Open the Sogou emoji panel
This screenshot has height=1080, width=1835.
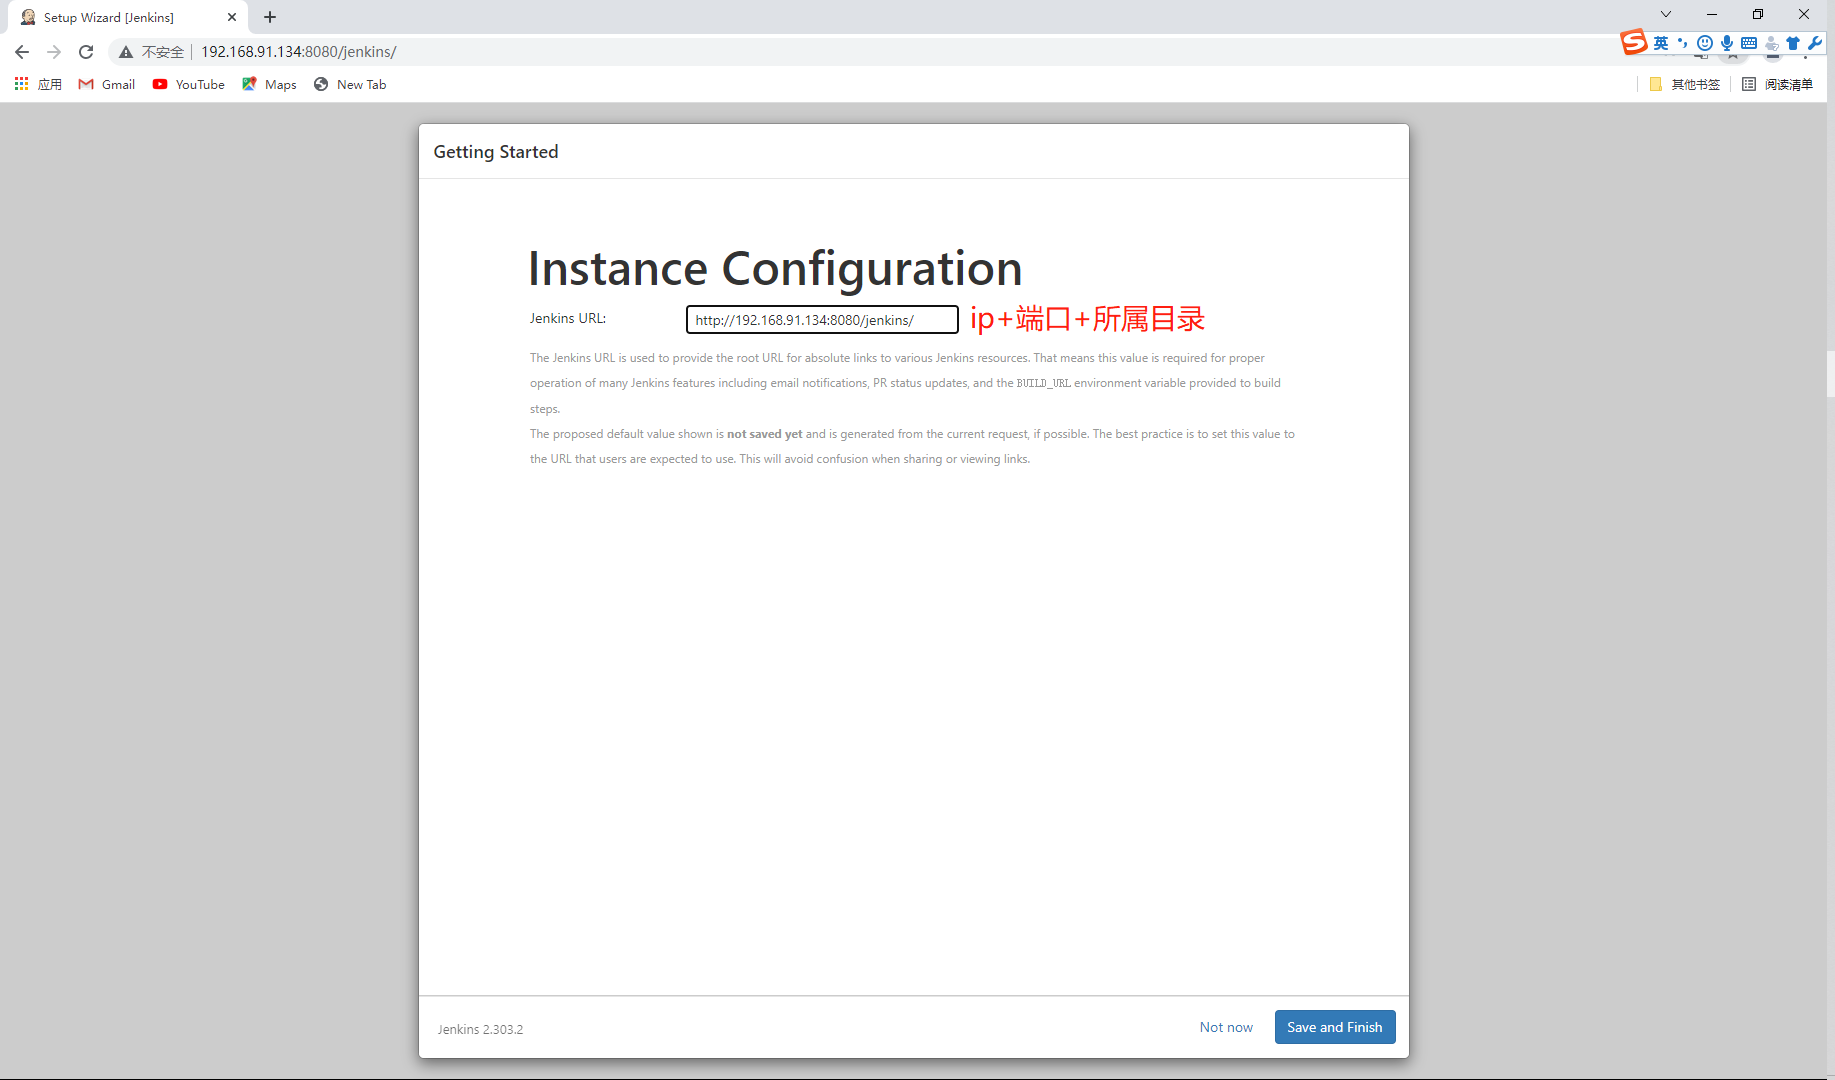(1705, 42)
